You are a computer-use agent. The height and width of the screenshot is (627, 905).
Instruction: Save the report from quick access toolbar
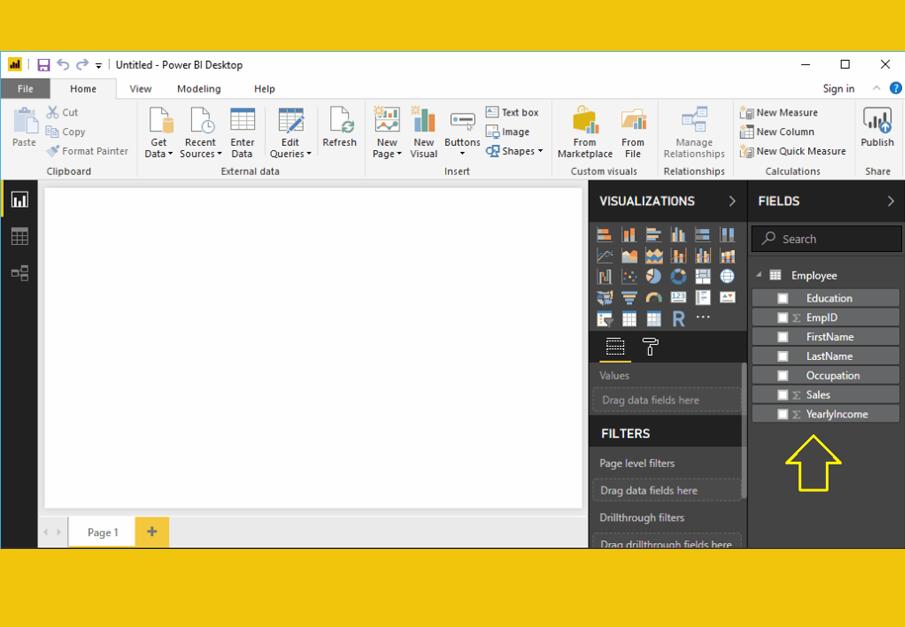[44, 65]
